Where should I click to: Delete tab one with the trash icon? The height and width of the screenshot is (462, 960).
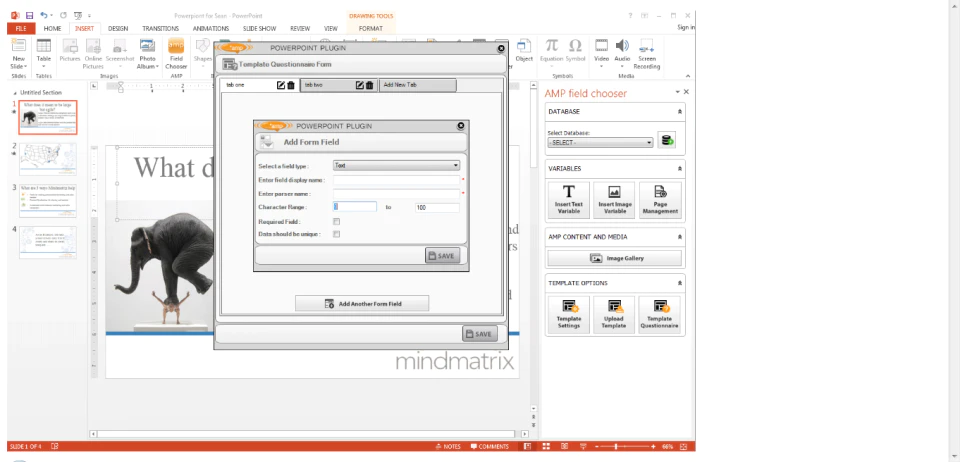pyautogui.click(x=291, y=85)
